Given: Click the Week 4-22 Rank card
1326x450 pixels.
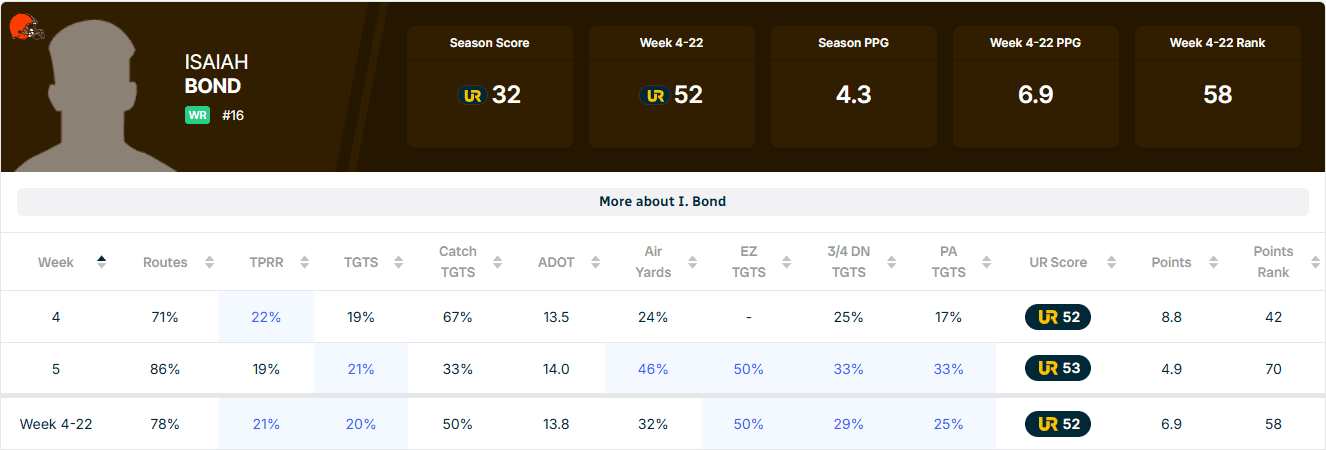Looking at the screenshot, I should click(x=1217, y=87).
